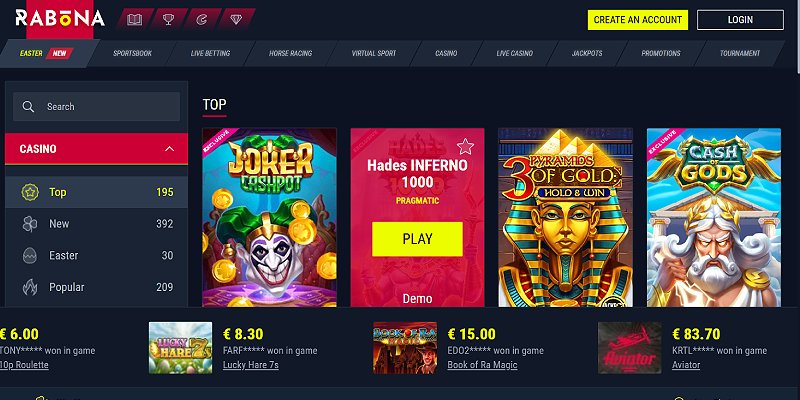Image resolution: width=800 pixels, height=400 pixels.
Task: Switch to the Sportsbook tab
Action: point(132,53)
